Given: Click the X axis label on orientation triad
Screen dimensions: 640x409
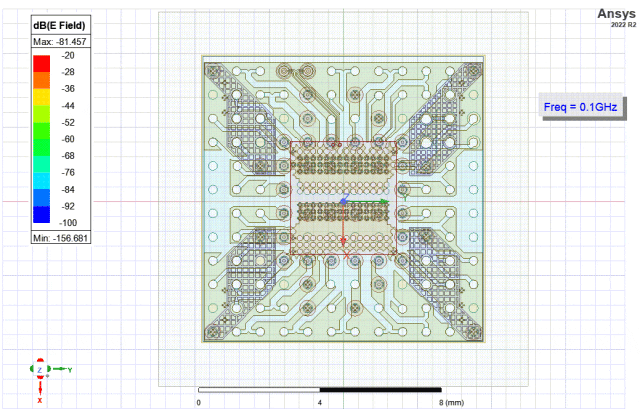Looking at the screenshot, I should click(40, 400).
